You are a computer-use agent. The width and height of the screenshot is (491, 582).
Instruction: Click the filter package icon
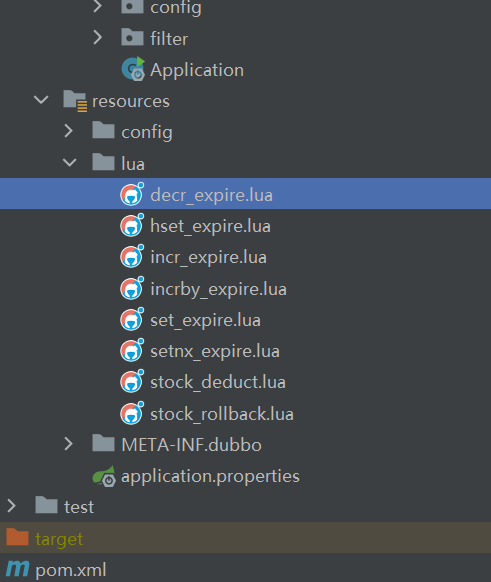coord(132,37)
